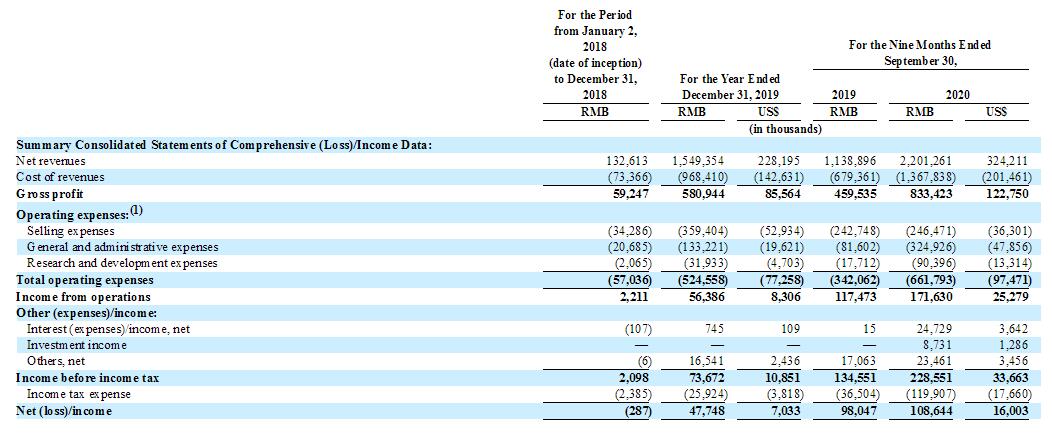Select Research and development expenses label
The image size is (1052, 443).
[122, 263]
